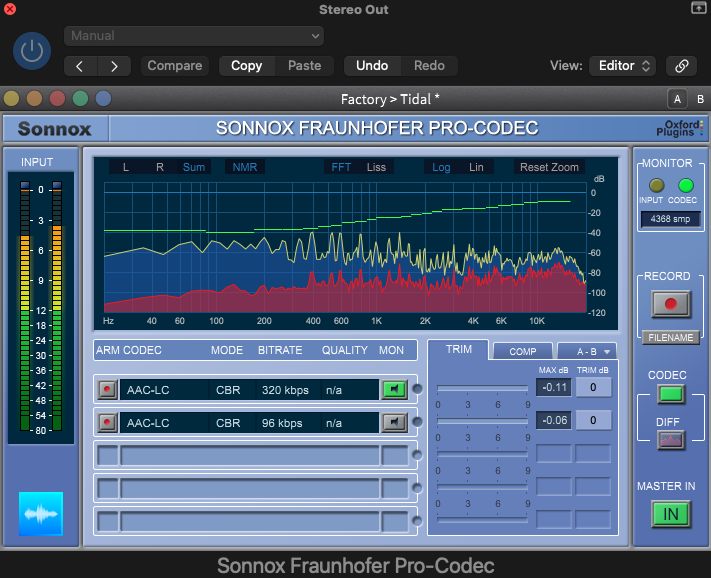
Task: Click the Paste button
Action: pyautogui.click(x=304, y=66)
